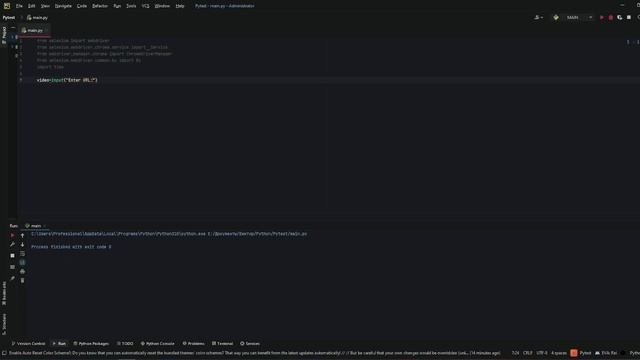Image resolution: width=640 pixels, height=360 pixels.
Task: Click CRLF line separator in status bar
Action: tap(528, 353)
